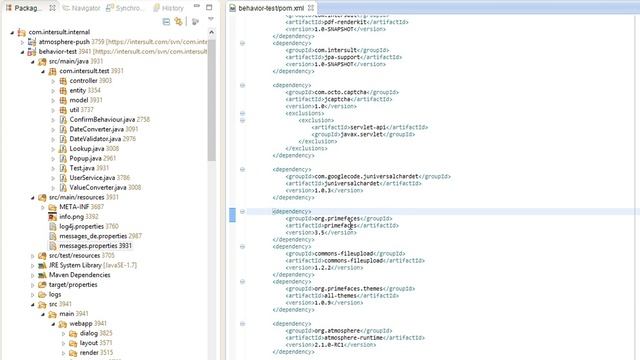640x360 pixels.
Task: Click src/main/resources folder icon
Action: tap(42, 198)
